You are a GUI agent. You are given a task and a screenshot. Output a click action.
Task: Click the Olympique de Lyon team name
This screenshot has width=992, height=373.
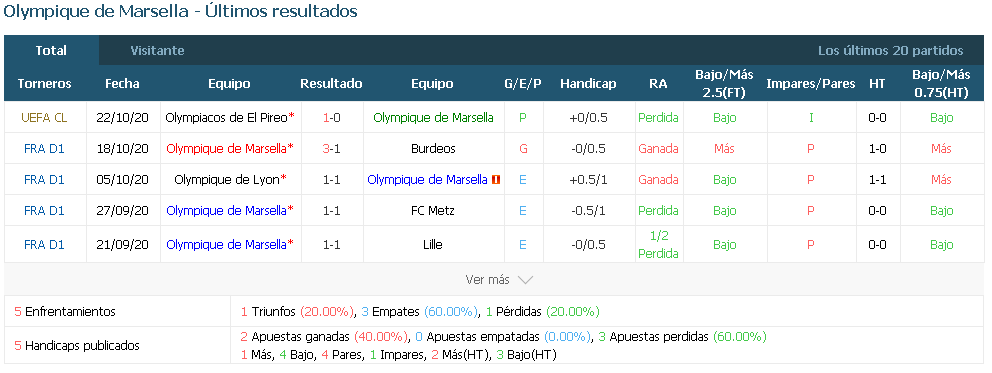click(x=226, y=180)
